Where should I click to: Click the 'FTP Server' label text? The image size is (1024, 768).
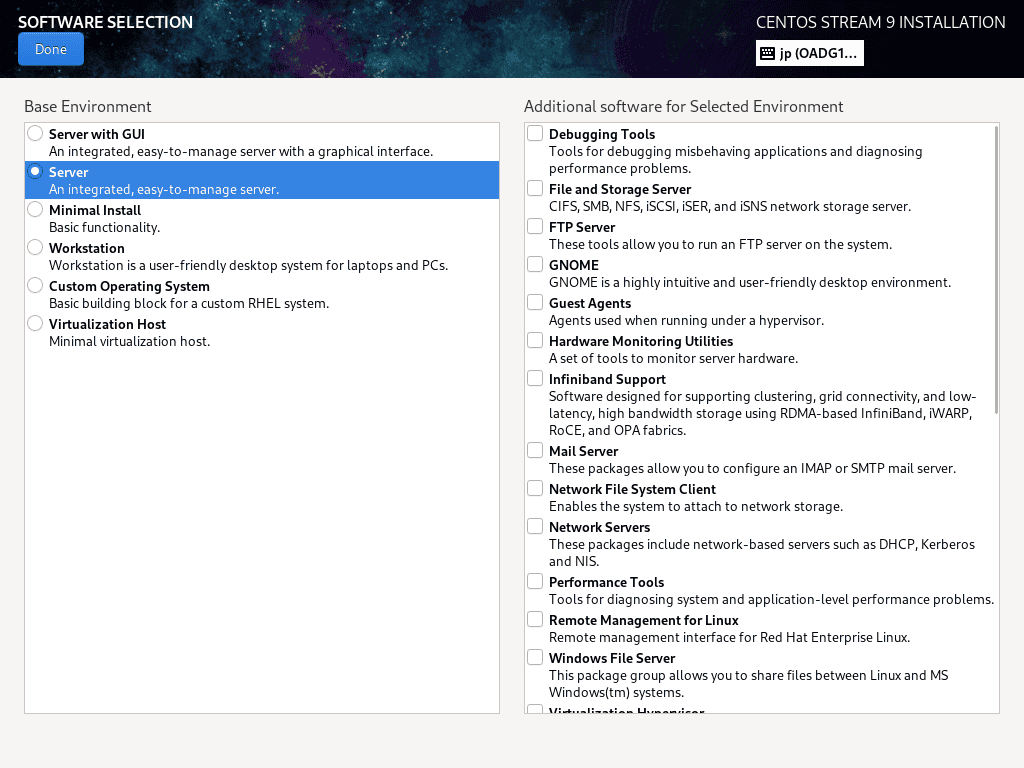582,227
